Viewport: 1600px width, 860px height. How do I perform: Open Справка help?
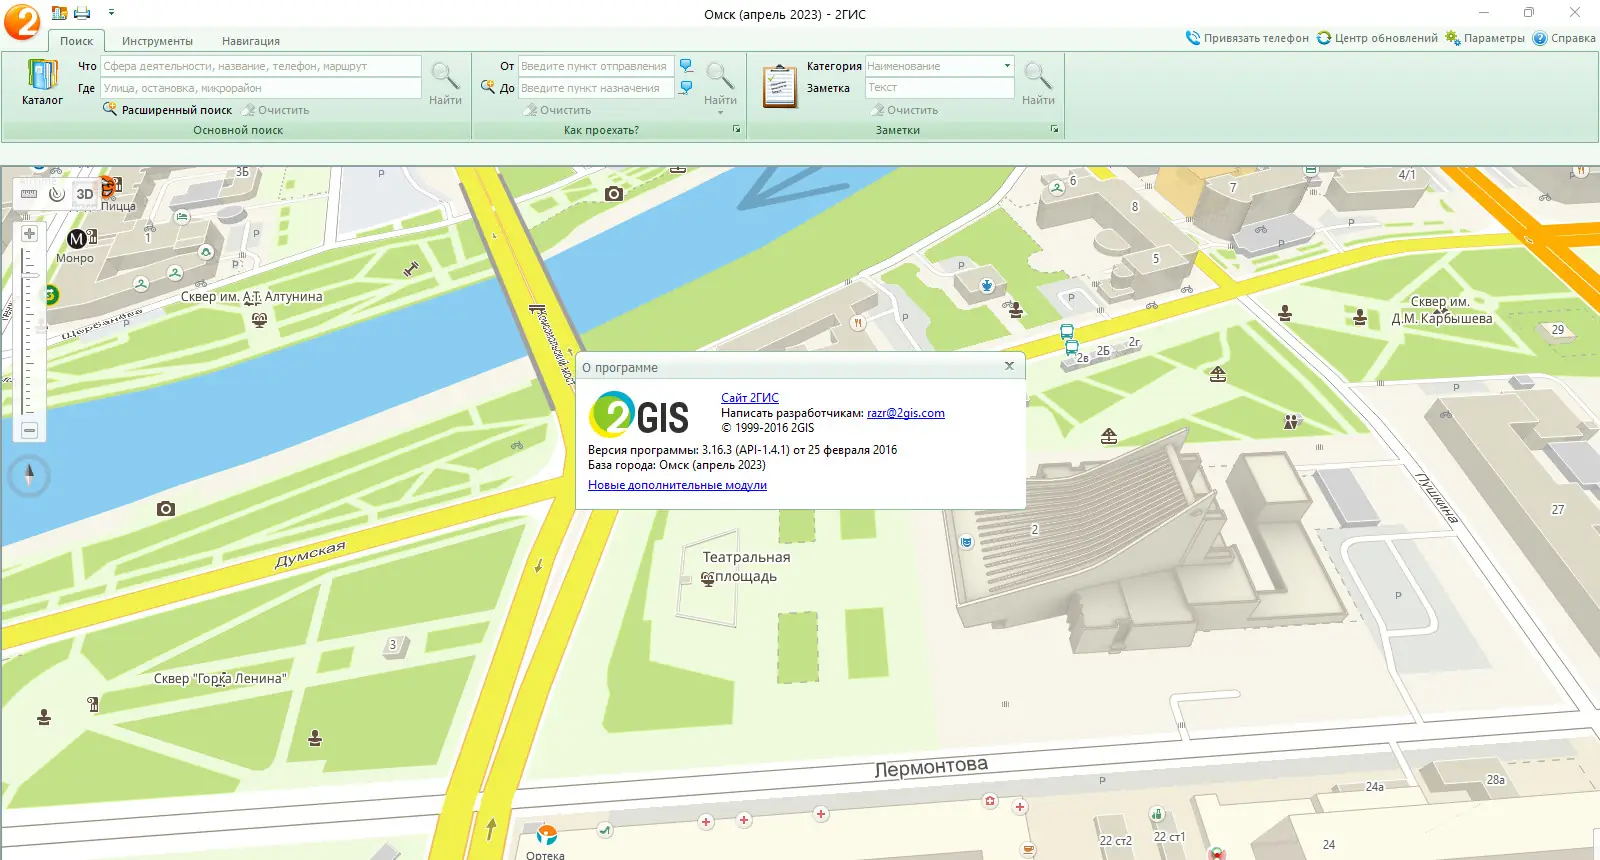(x=1564, y=38)
